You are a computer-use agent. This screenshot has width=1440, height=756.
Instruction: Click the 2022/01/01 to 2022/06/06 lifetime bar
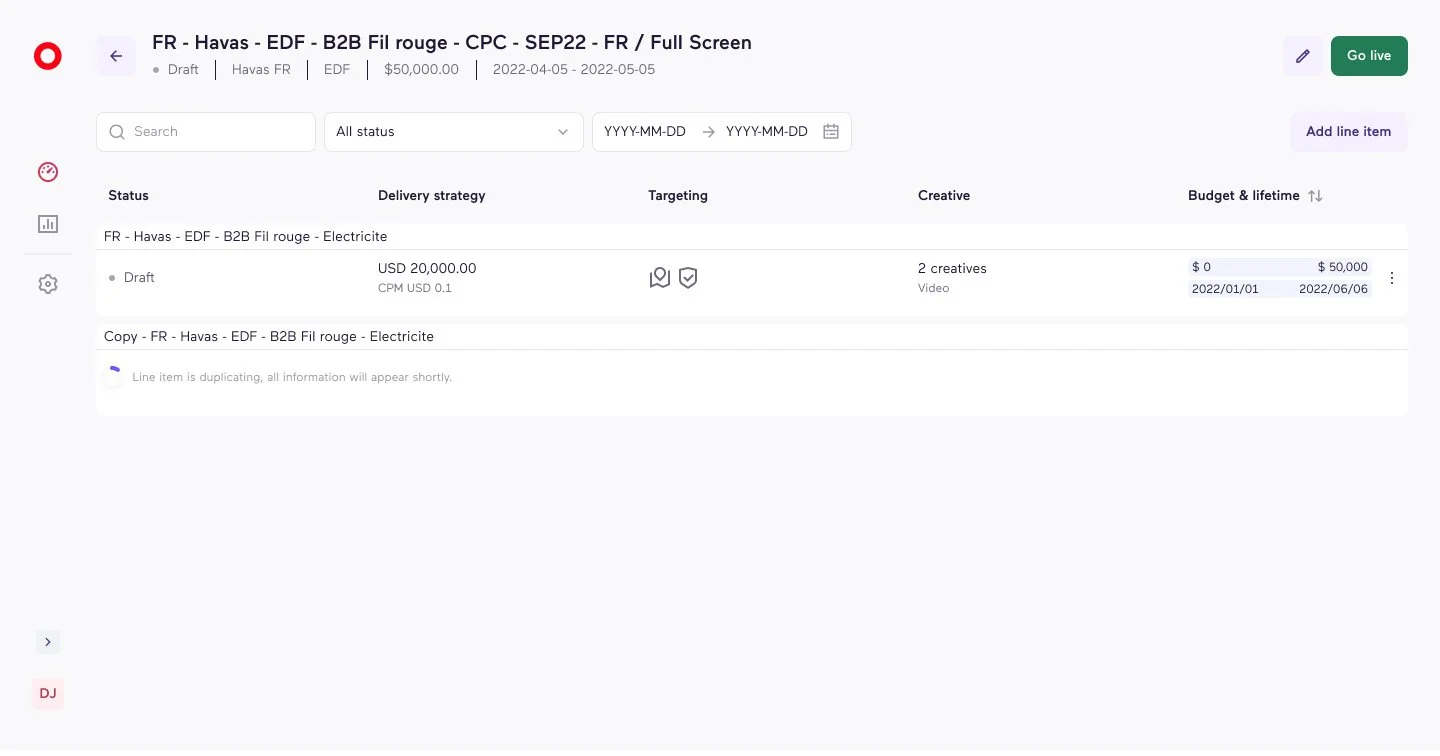[x=1280, y=289]
